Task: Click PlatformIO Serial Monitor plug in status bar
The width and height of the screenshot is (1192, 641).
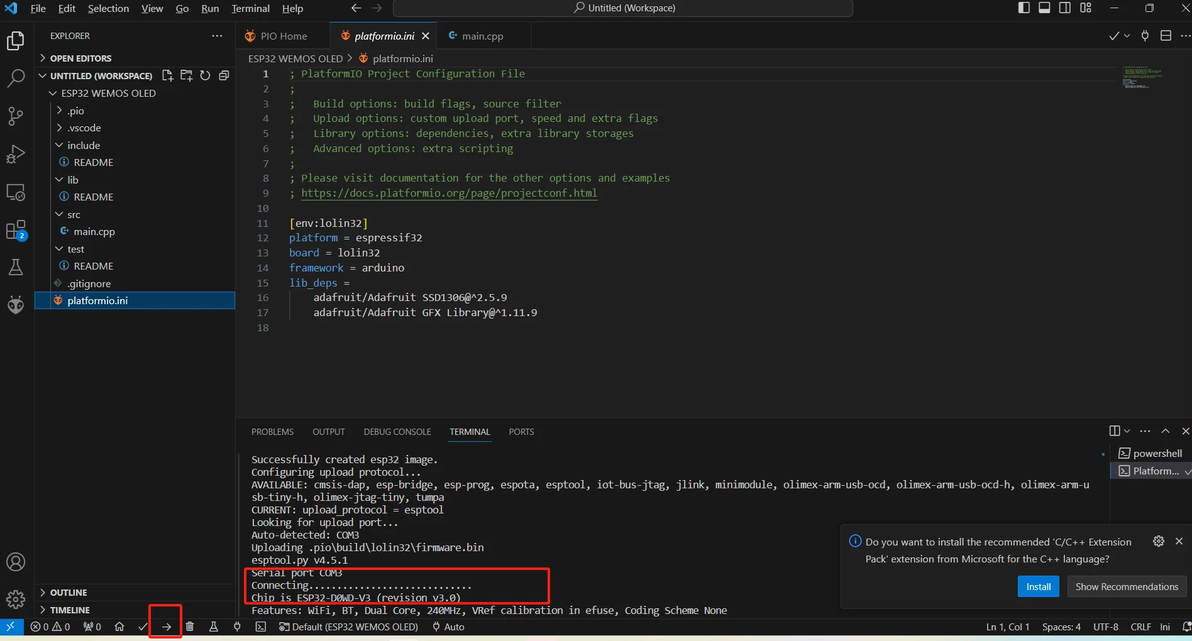Action: (x=237, y=627)
